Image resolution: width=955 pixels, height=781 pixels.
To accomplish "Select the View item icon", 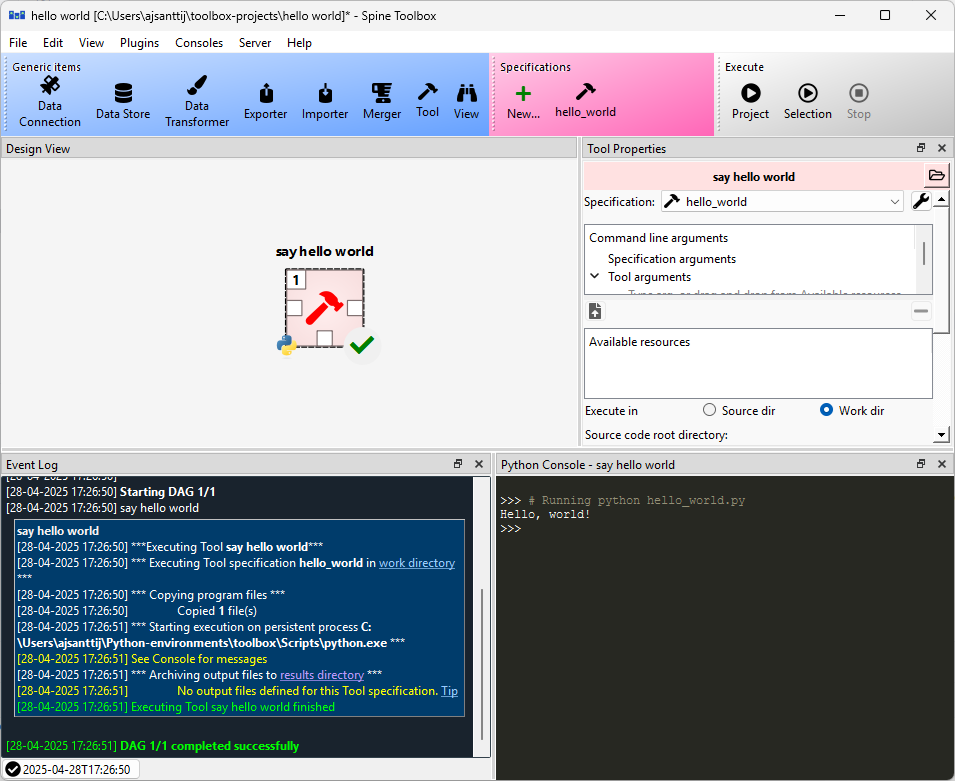I will point(466,93).
